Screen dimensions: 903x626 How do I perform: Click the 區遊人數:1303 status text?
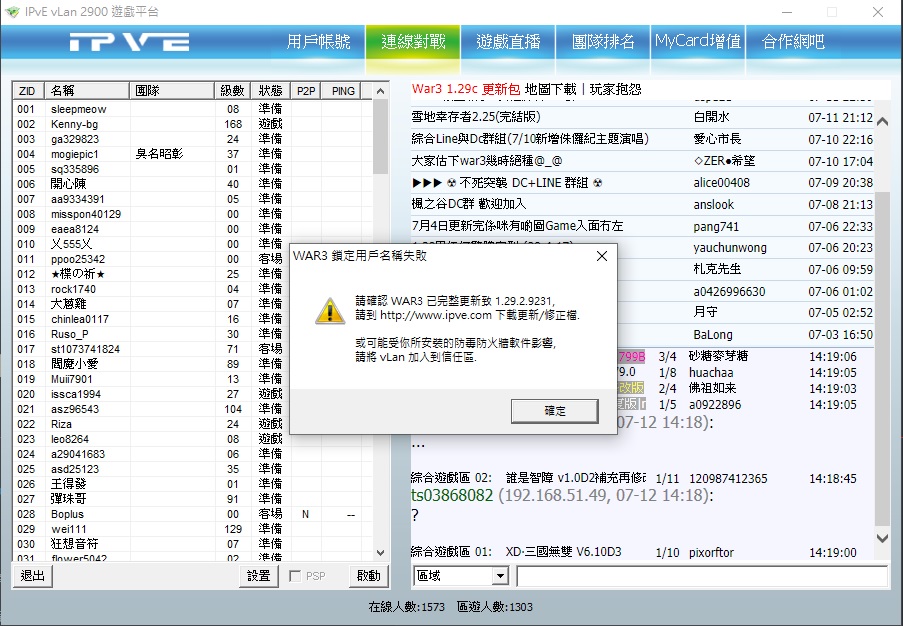point(495,607)
